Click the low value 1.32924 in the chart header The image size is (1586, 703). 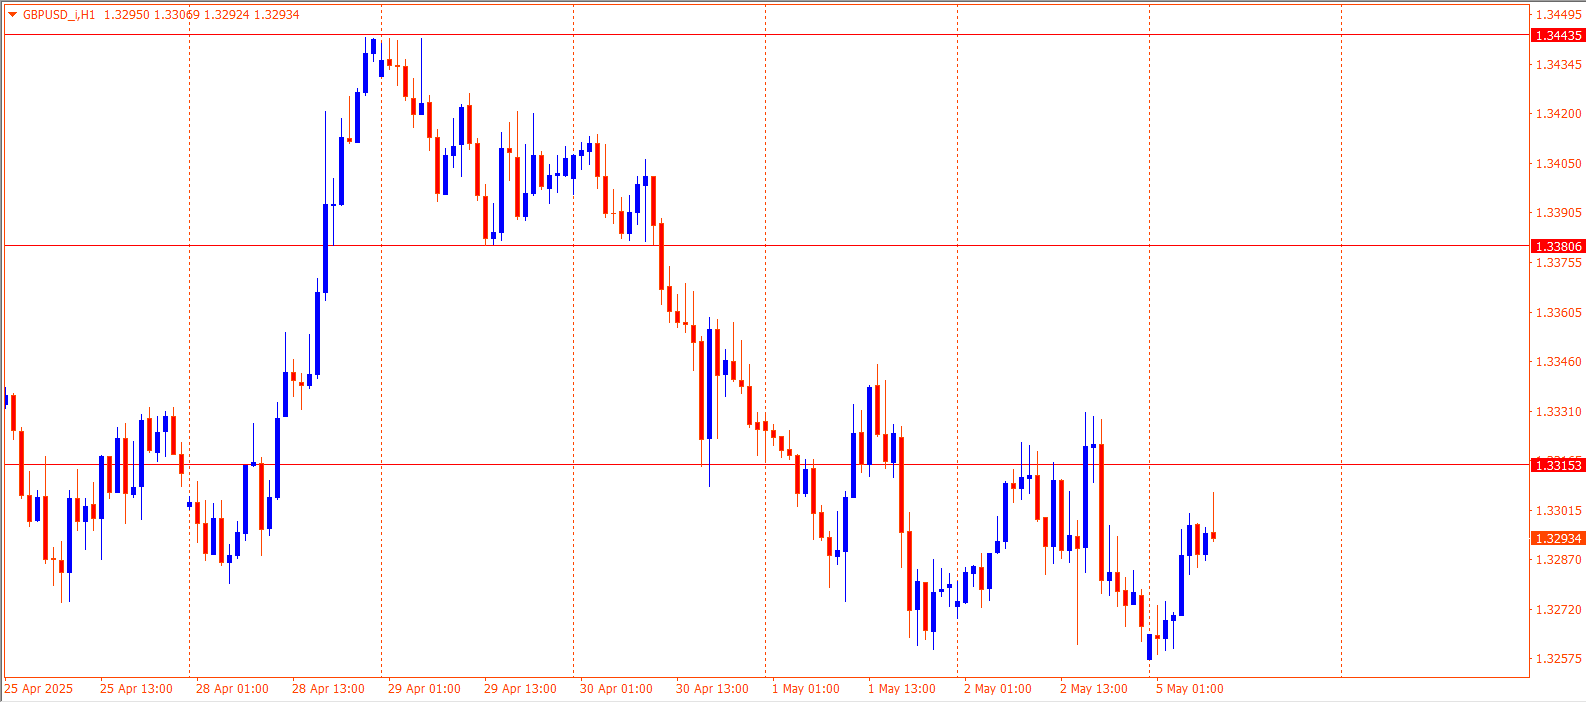point(226,15)
